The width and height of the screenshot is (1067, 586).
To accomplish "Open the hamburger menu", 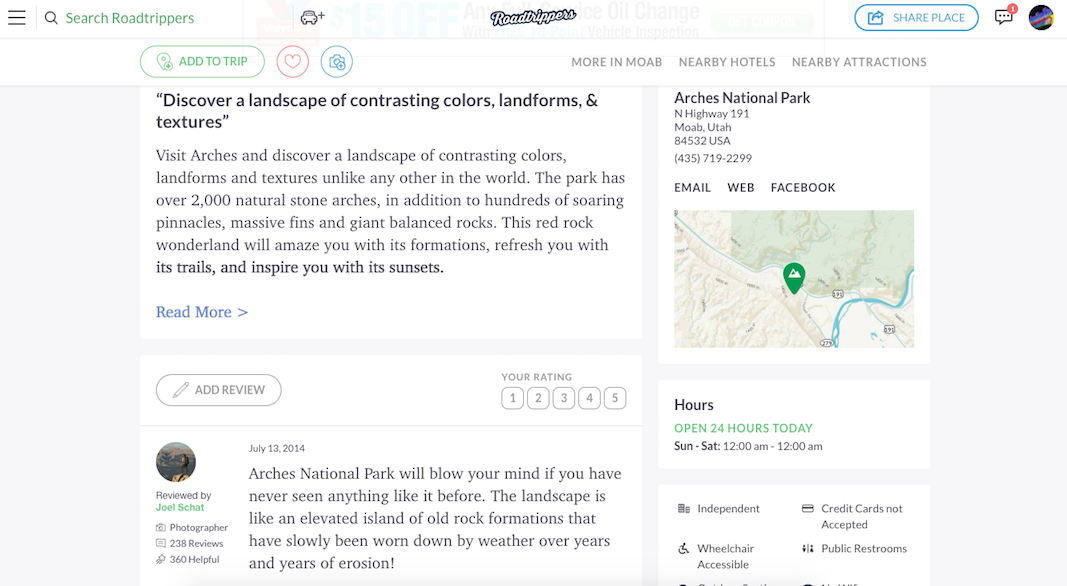I will point(17,18).
